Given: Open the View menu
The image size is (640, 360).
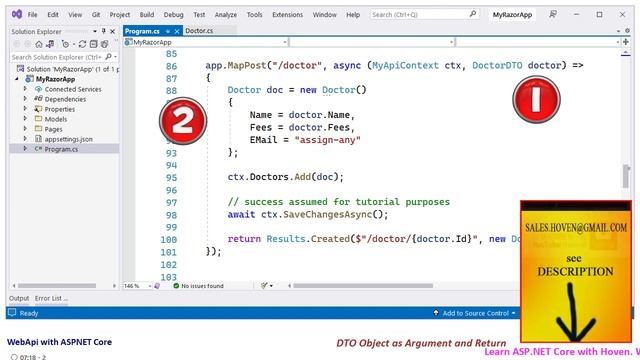Looking at the screenshot, I should coord(75,15).
